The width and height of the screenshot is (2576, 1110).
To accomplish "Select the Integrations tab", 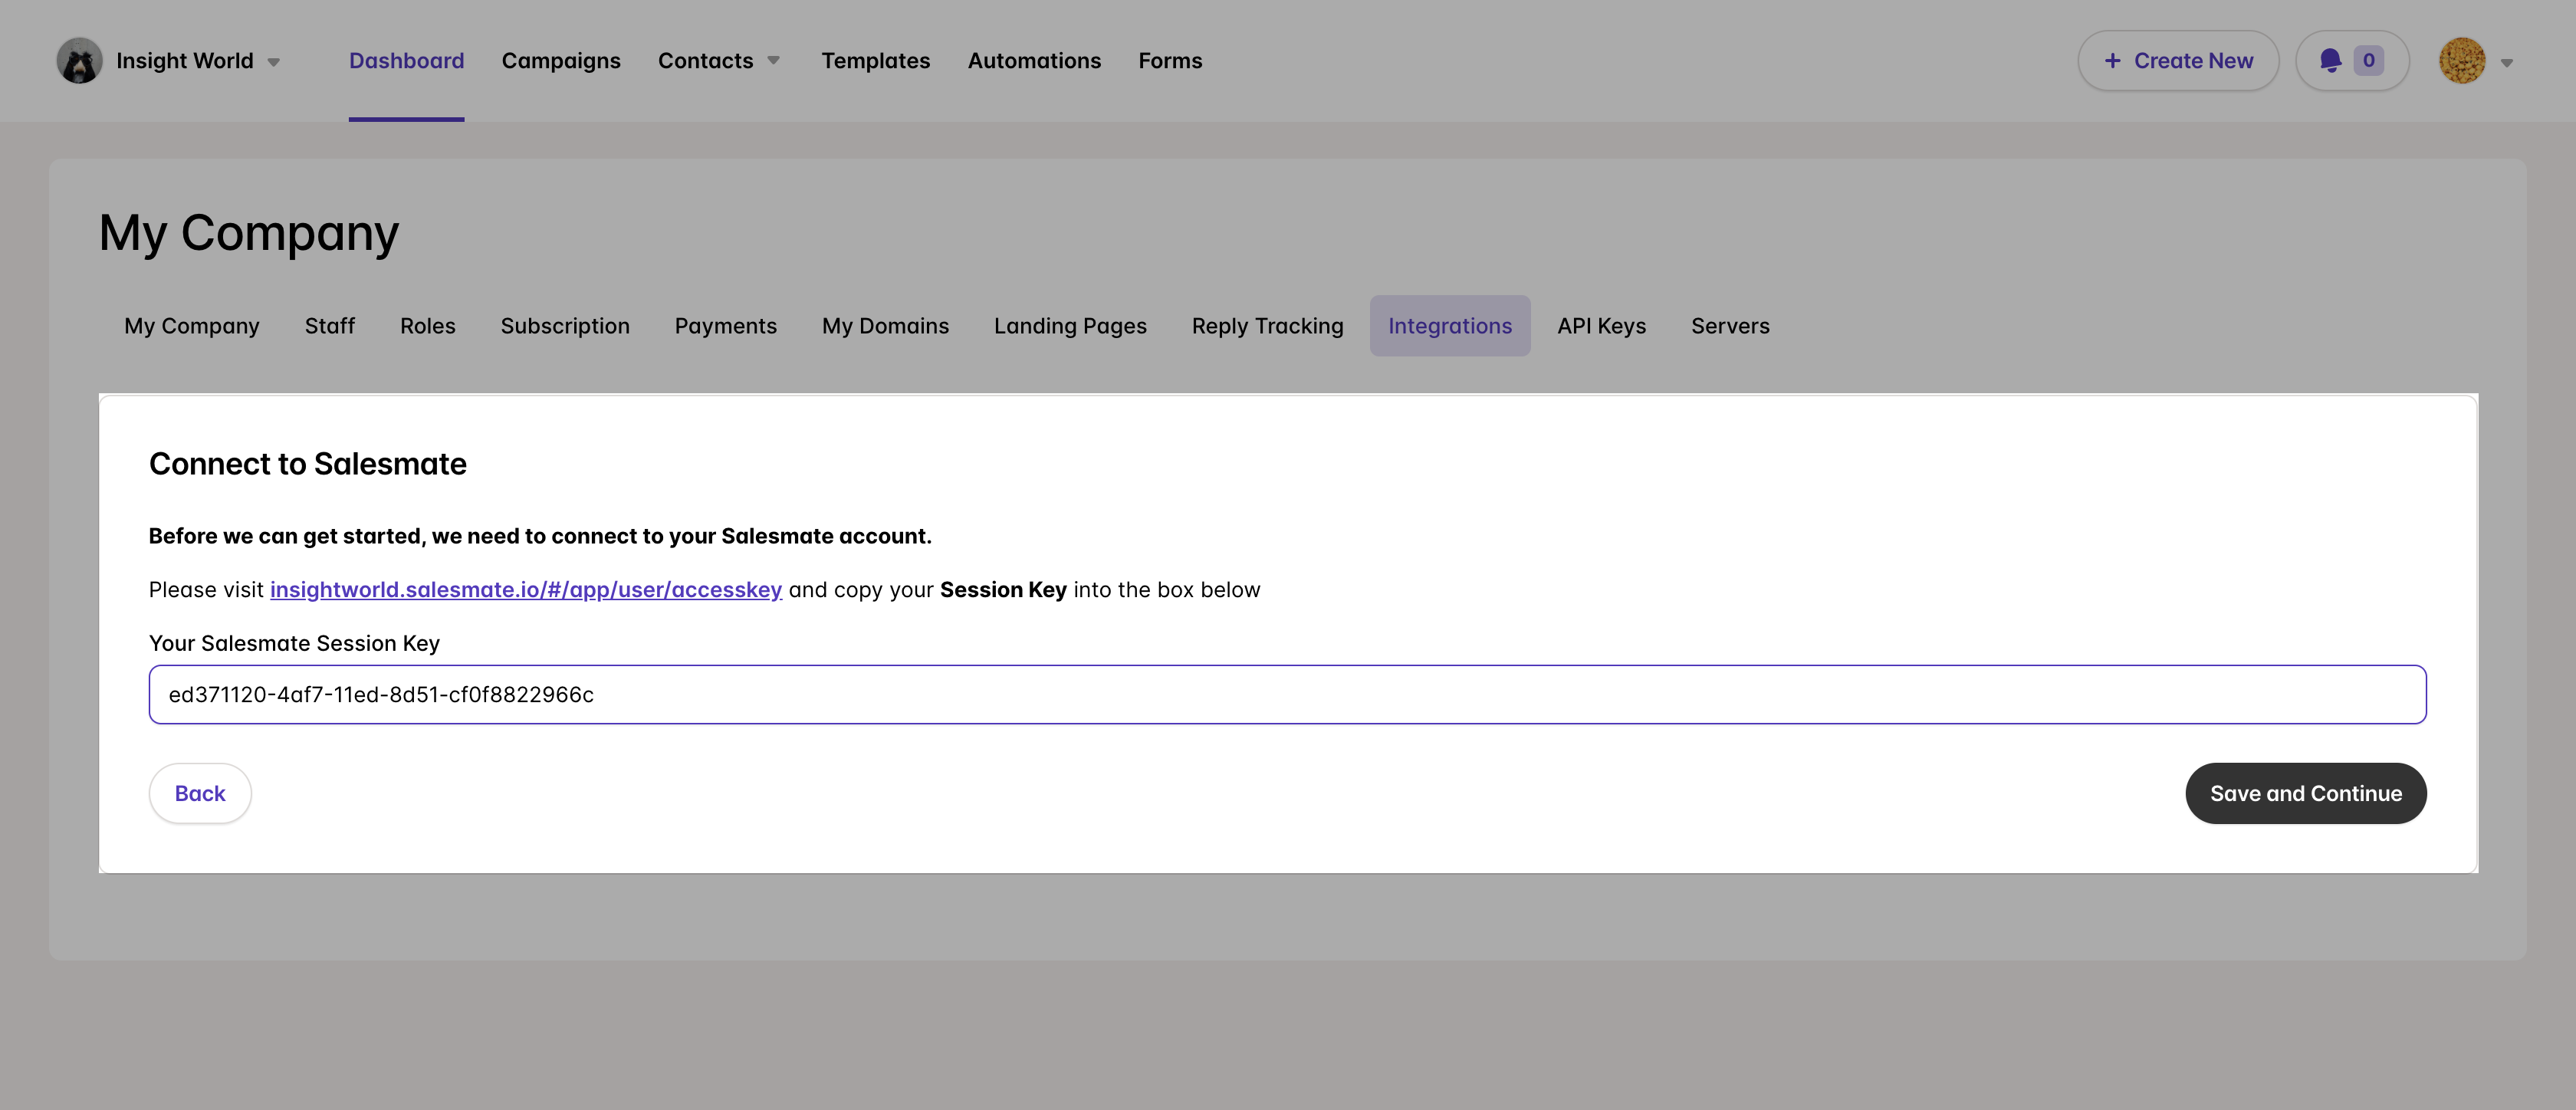I will point(1450,326).
